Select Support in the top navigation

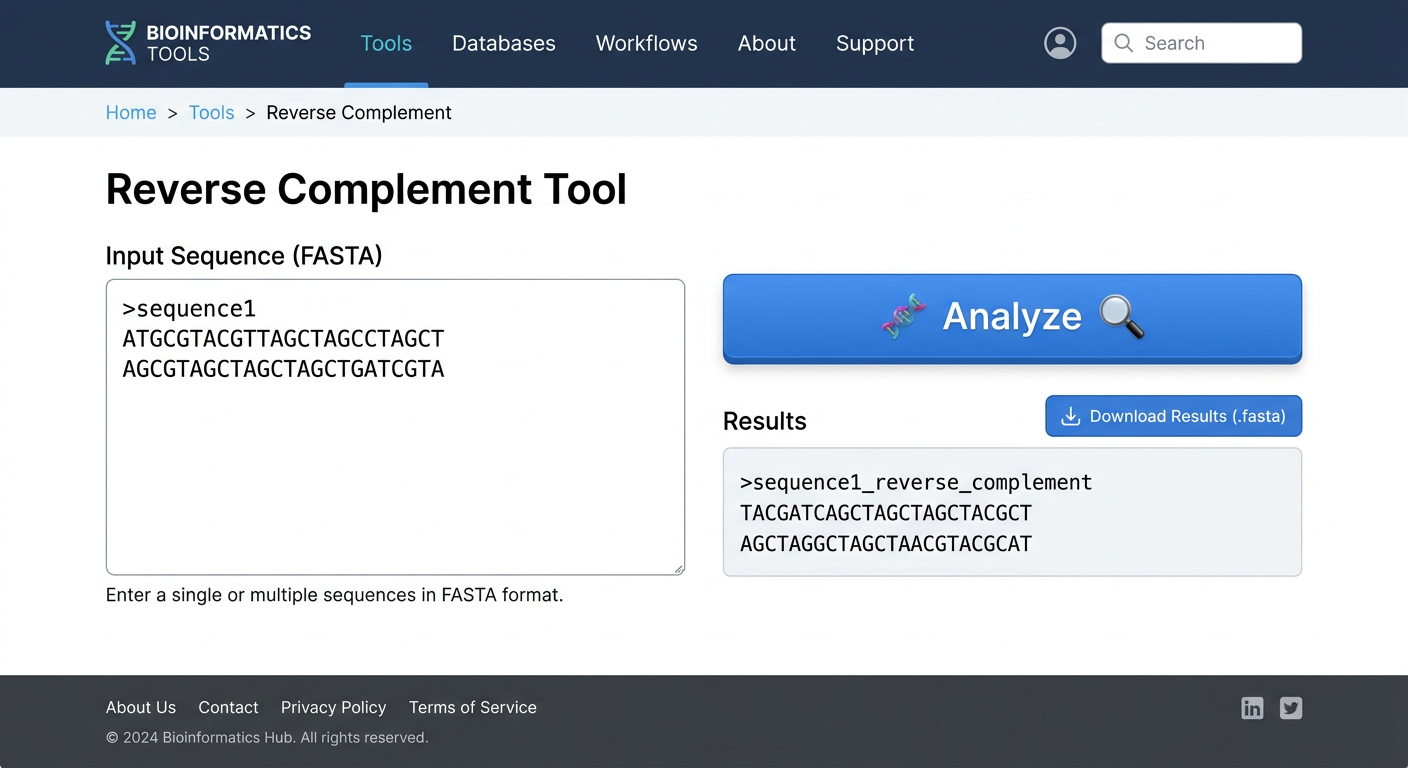tap(874, 43)
